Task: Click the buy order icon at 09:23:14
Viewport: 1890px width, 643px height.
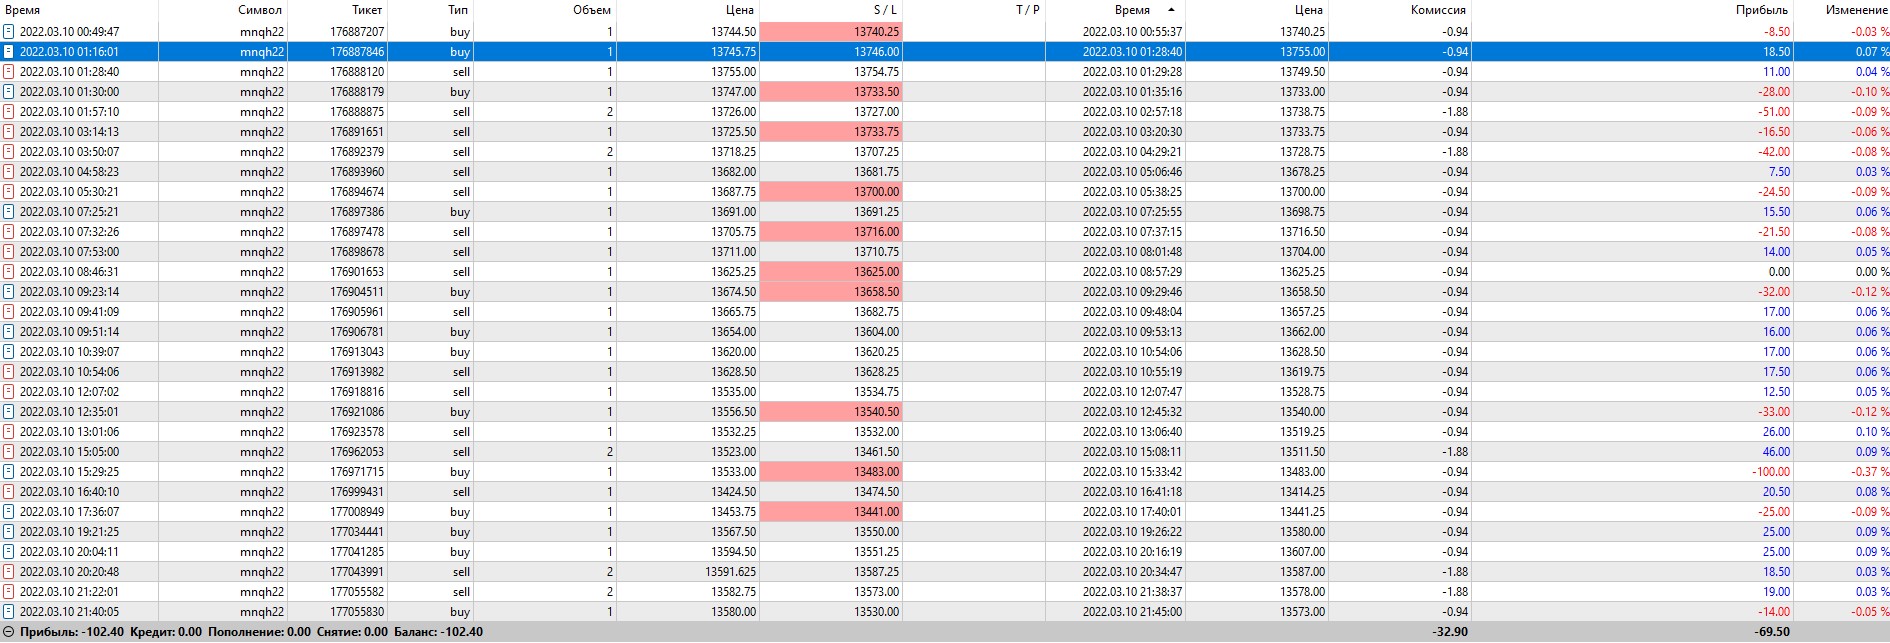Action: [x=9, y=292]
